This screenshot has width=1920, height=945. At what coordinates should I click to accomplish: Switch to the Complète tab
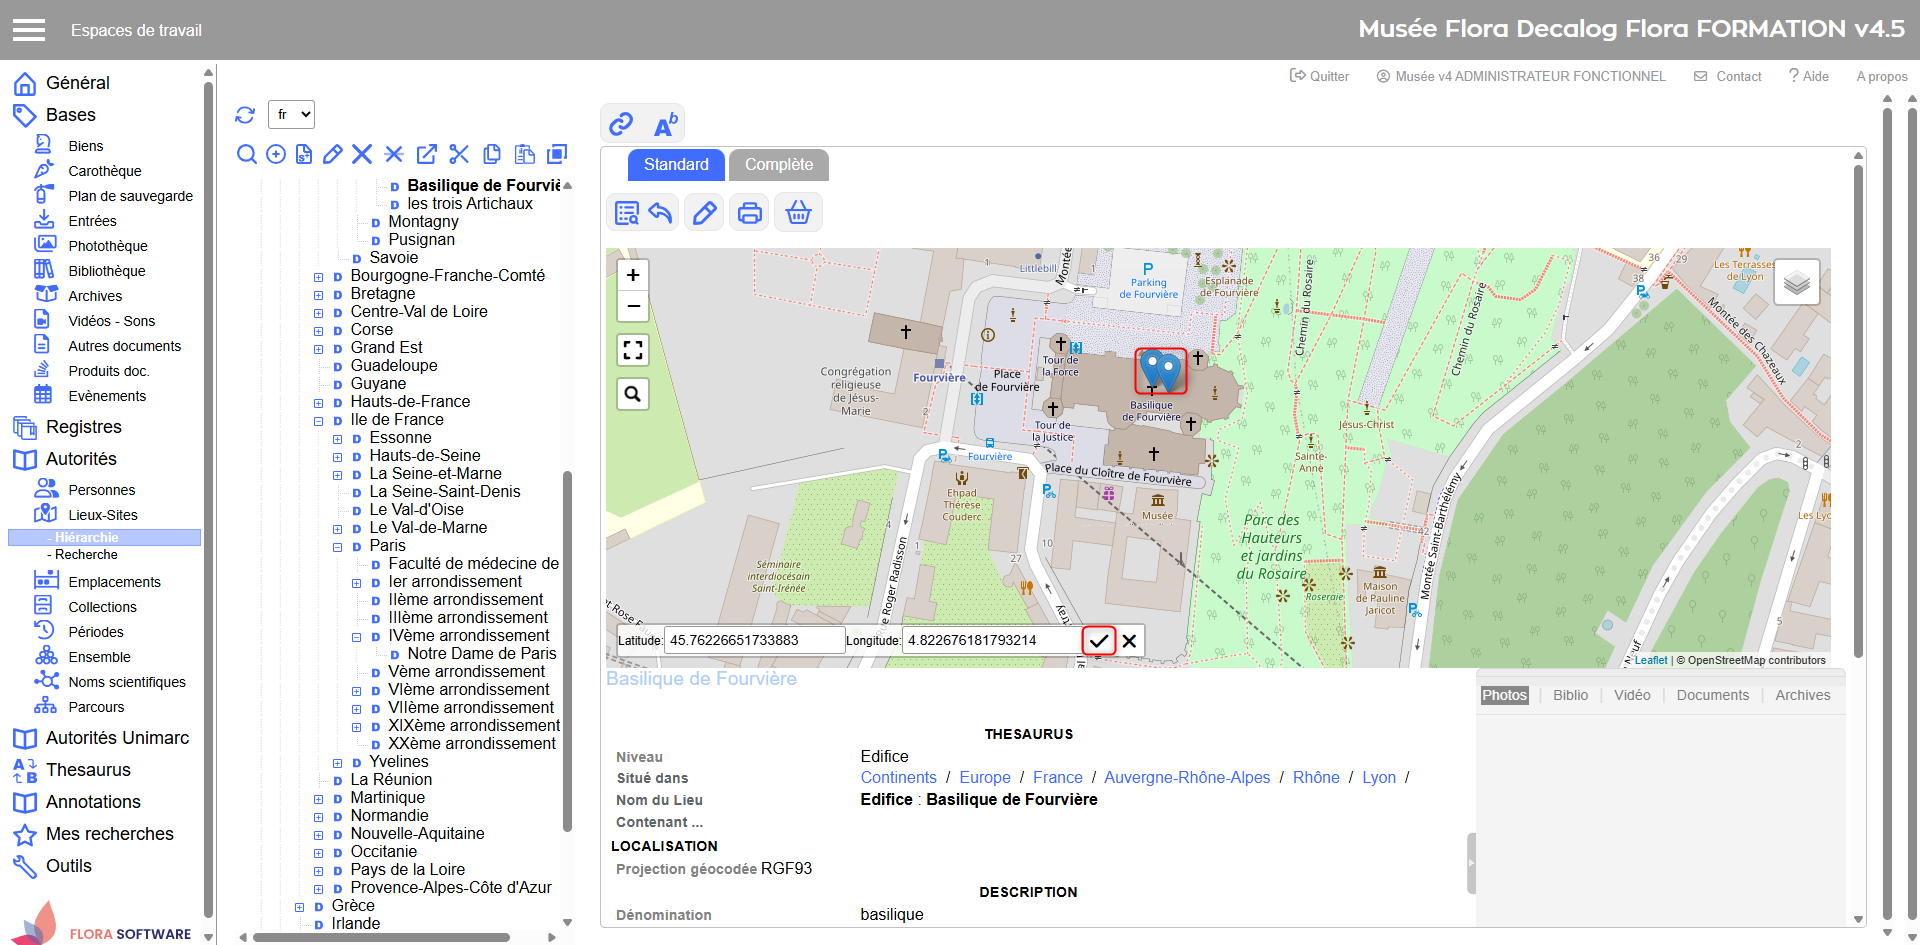click(x=778, y=165)
